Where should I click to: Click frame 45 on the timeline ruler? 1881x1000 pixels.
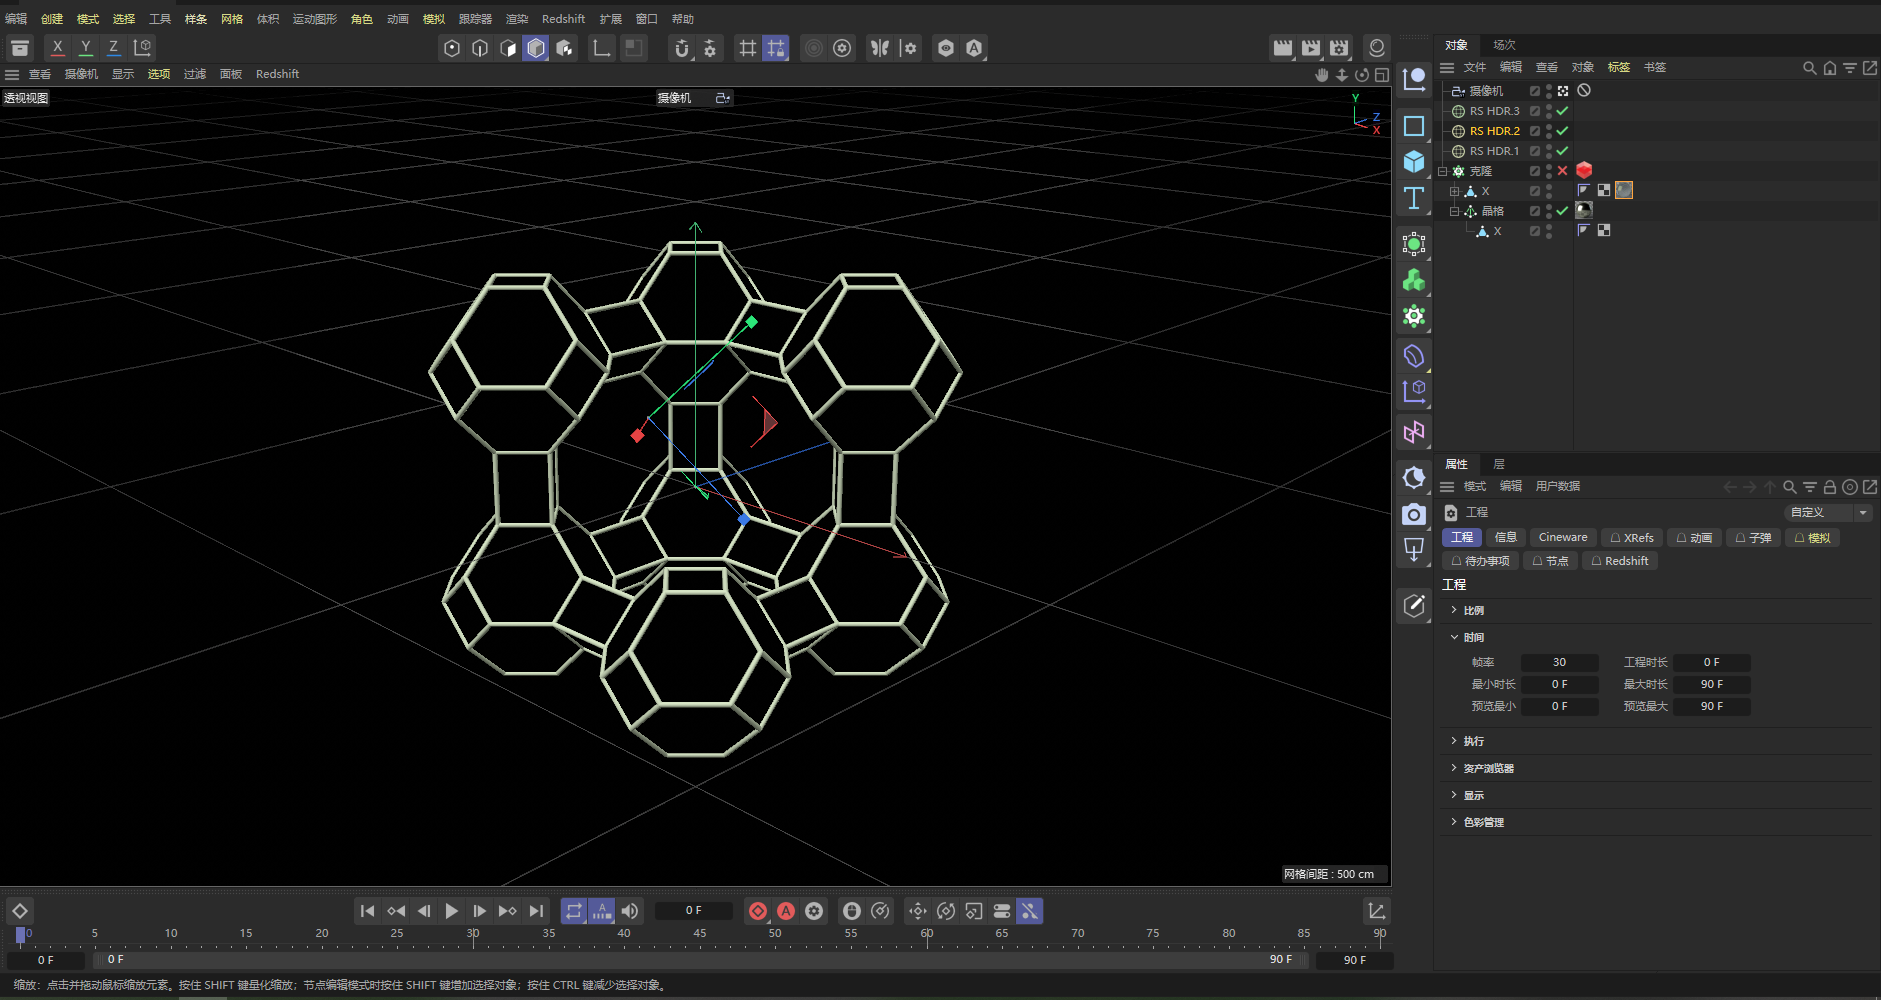coord(700,935)
